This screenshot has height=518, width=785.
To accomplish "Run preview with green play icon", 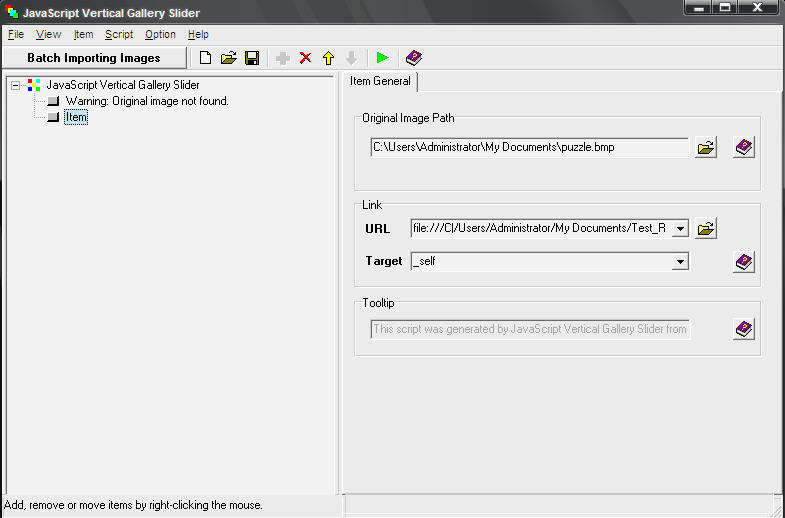I will (382, 58).
